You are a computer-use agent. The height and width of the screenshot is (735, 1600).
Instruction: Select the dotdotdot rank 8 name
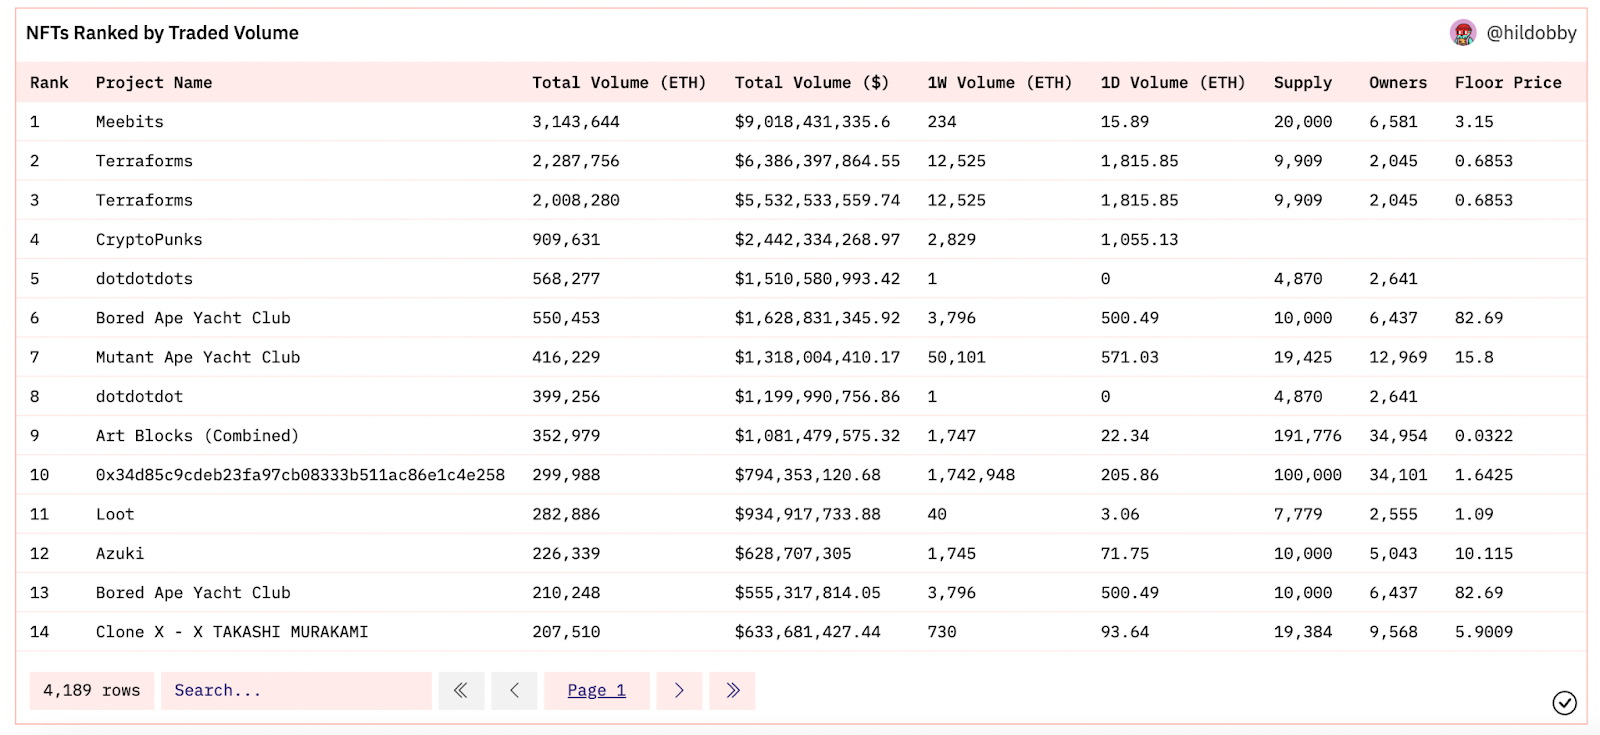point(139,396)
